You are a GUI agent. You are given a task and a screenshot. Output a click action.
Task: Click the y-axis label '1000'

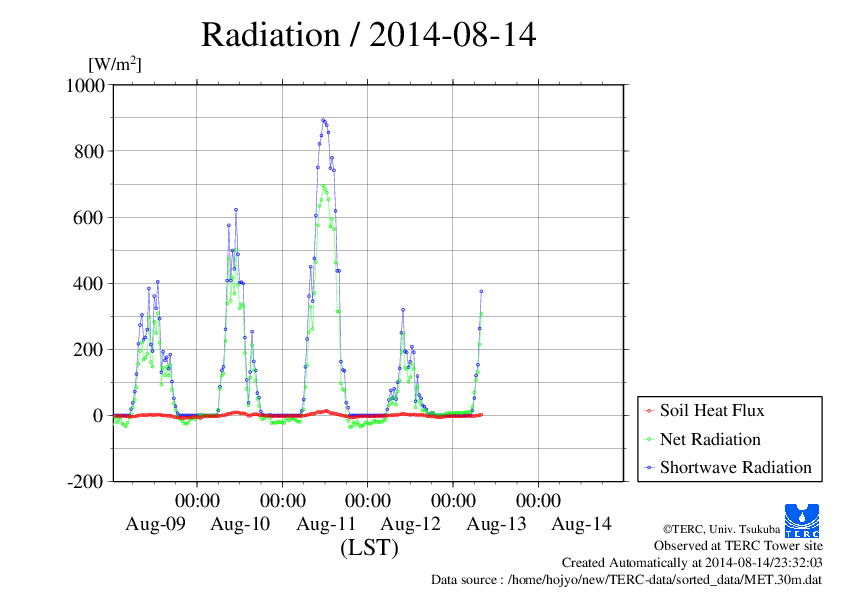point(85,85)
